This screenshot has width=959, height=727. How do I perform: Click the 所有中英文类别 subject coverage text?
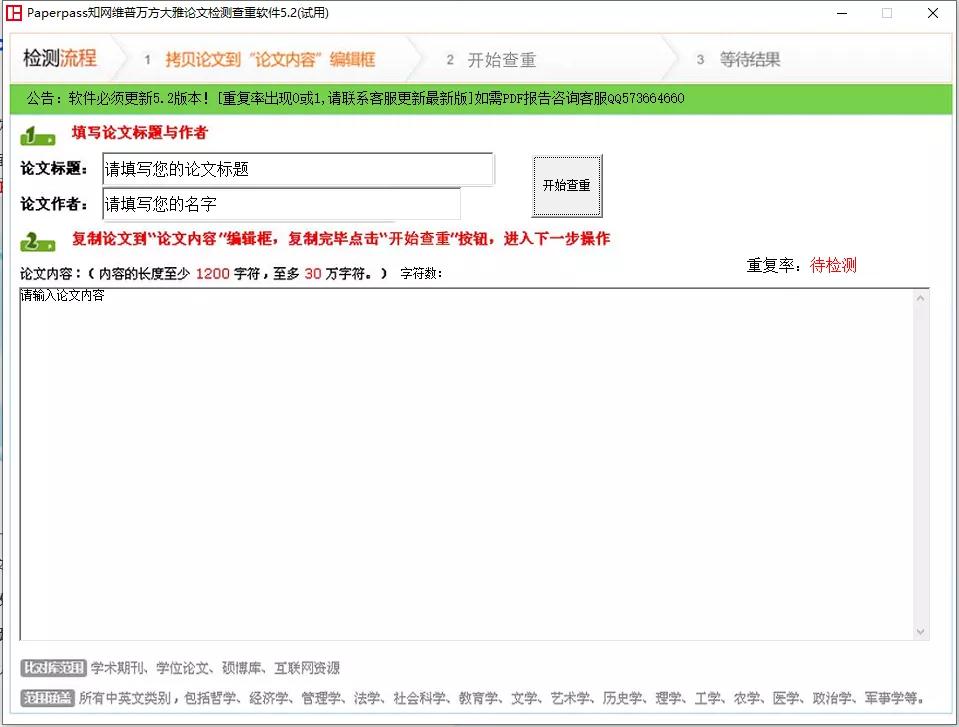(502, 698)
